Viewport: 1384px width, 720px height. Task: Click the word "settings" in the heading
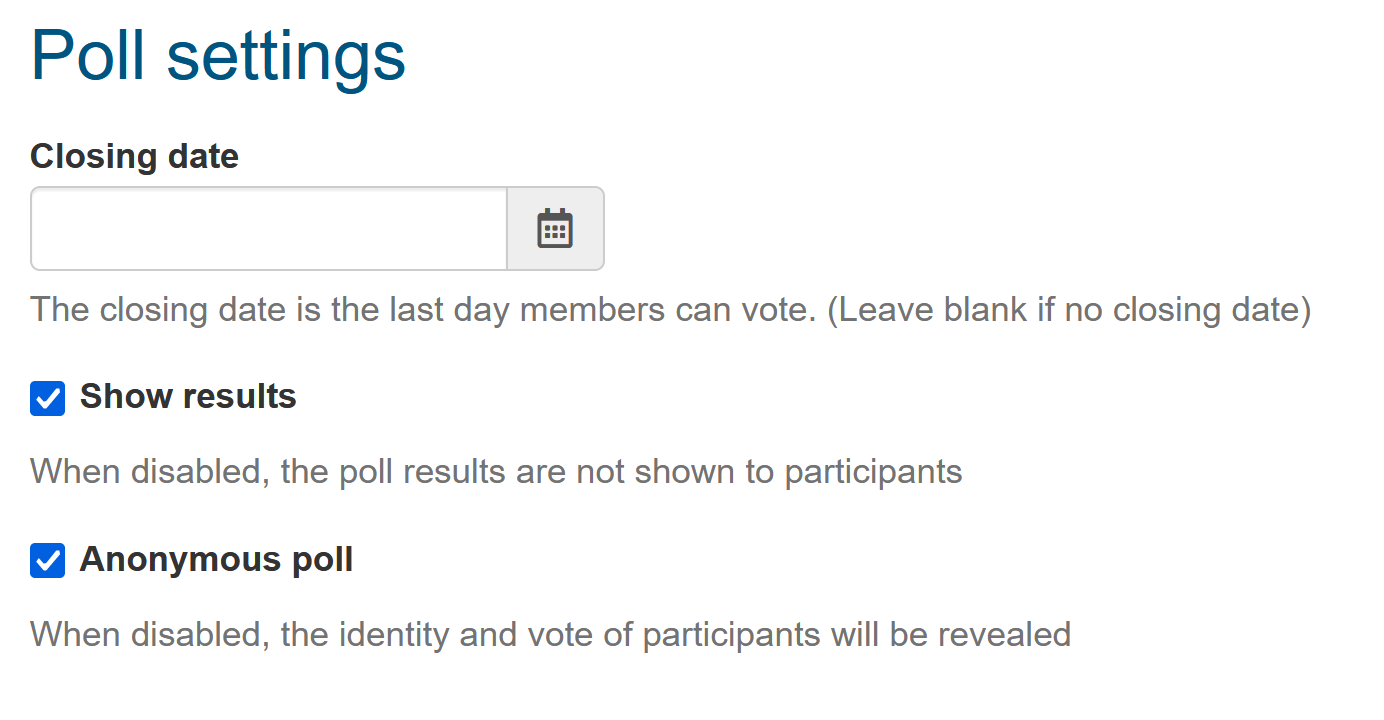286,56
